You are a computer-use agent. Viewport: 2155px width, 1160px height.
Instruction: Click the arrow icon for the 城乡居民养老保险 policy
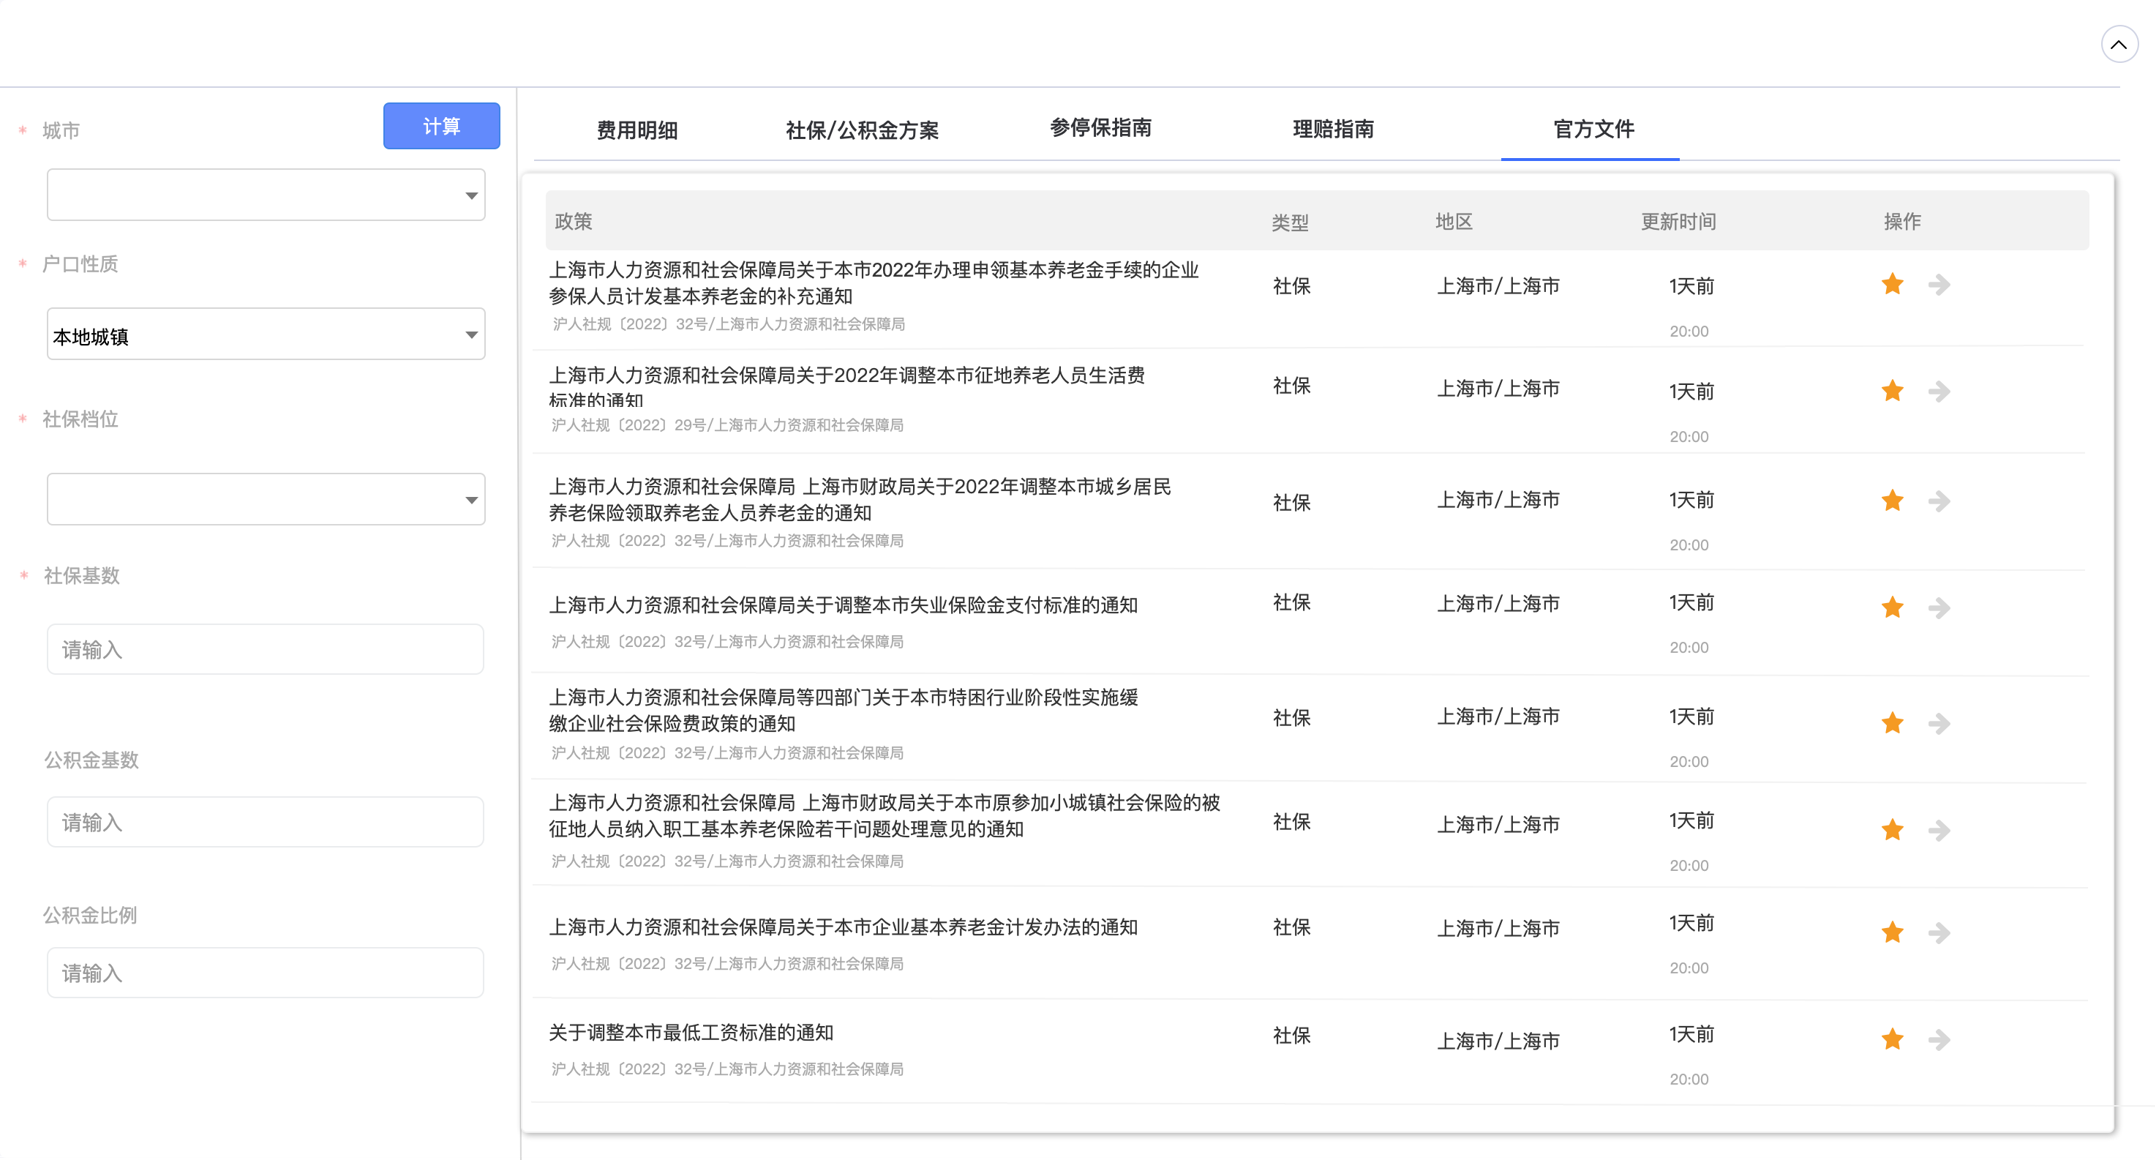point(1939,501)
